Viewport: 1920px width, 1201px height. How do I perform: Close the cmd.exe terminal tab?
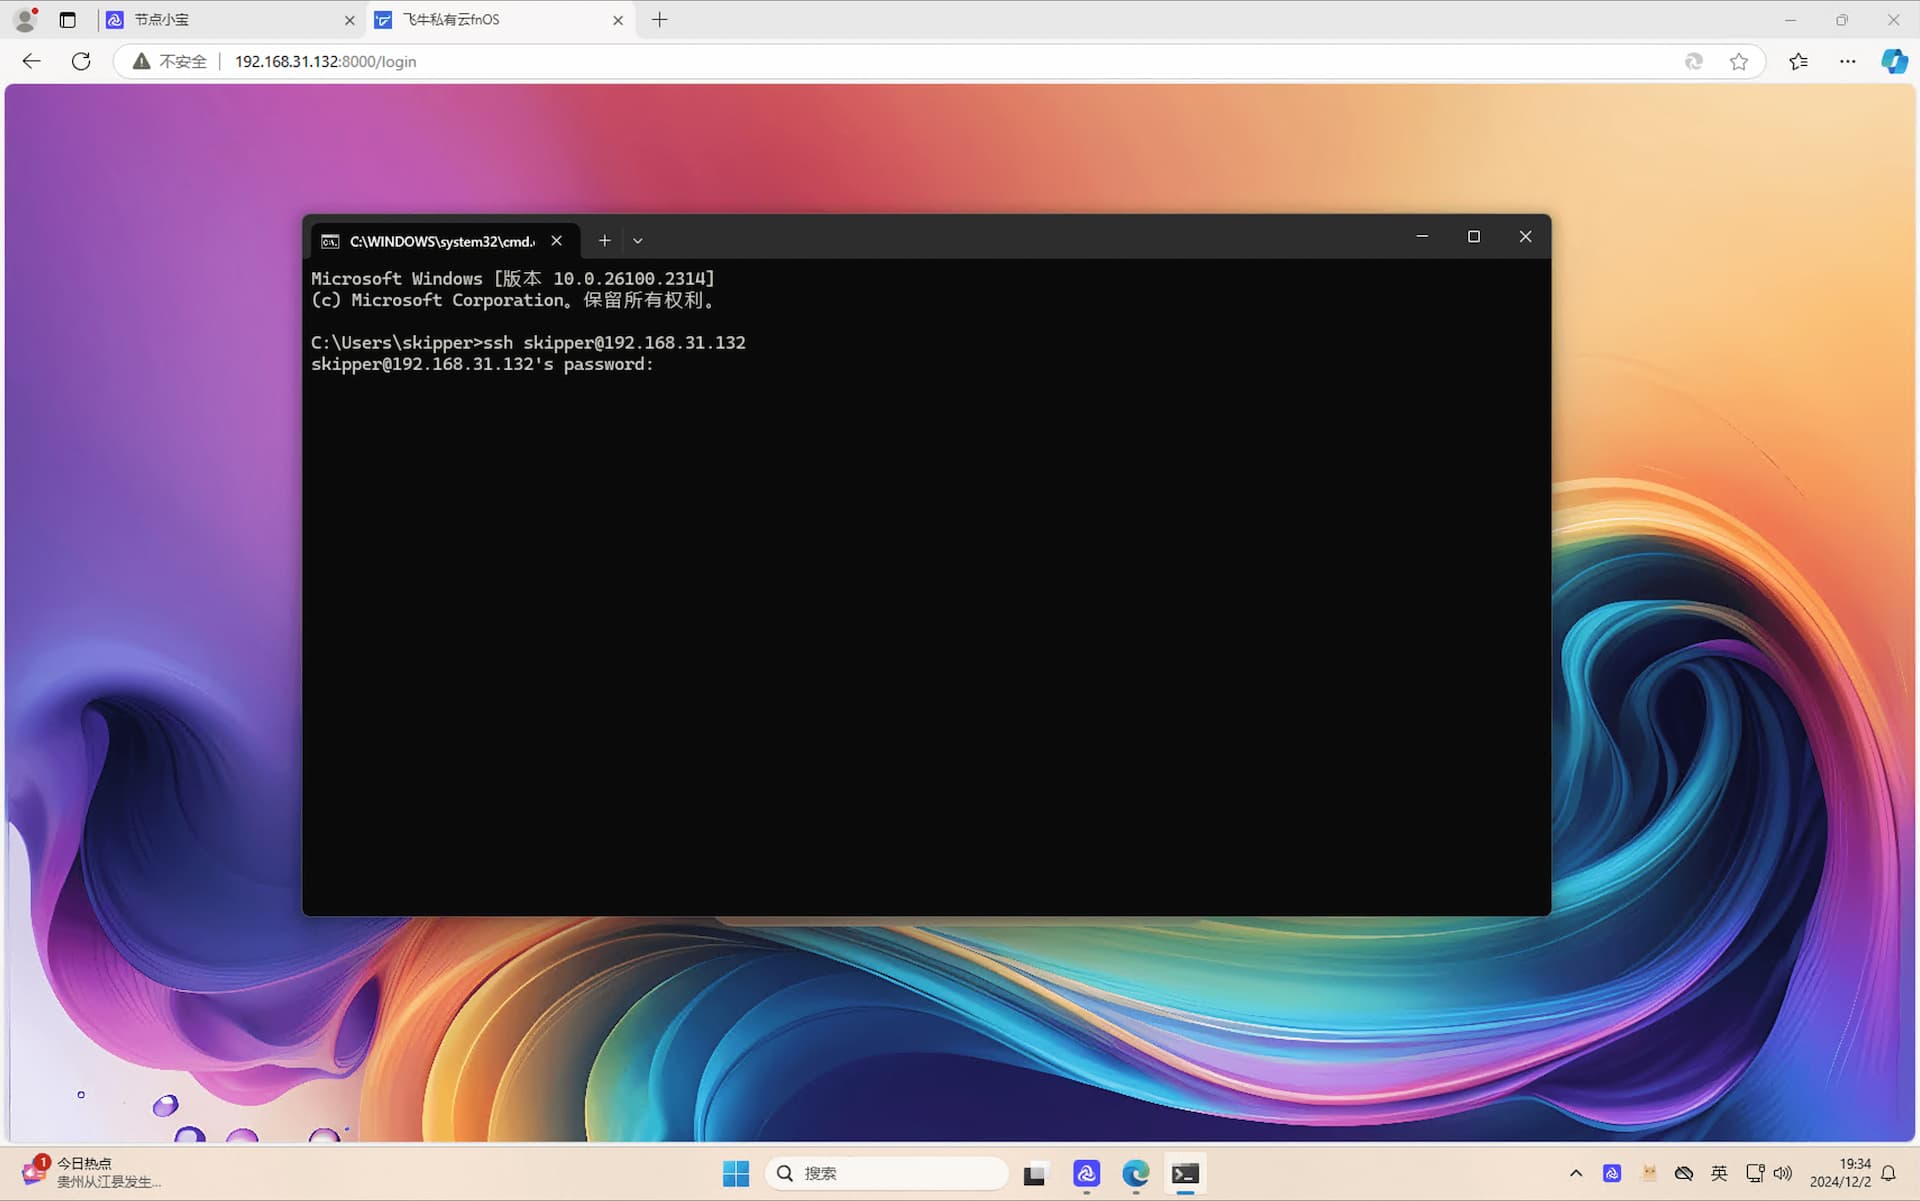click(x=557, y=240)
